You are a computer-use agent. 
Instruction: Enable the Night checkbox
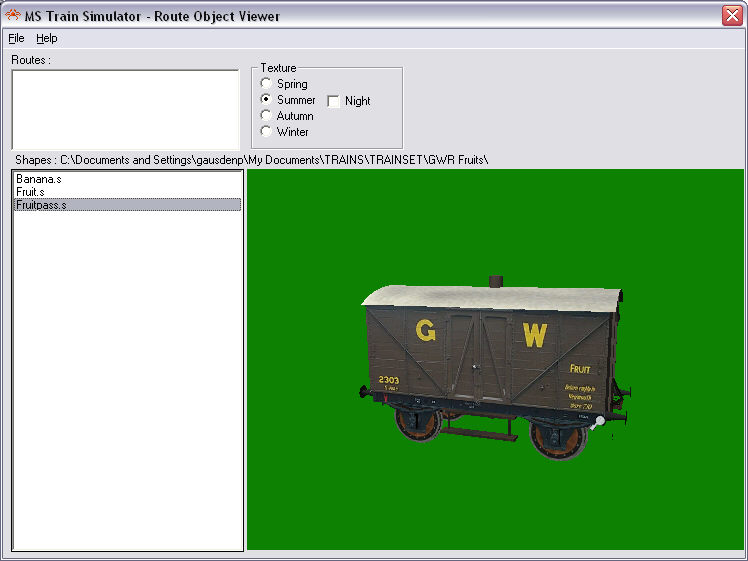pos(334,101)
